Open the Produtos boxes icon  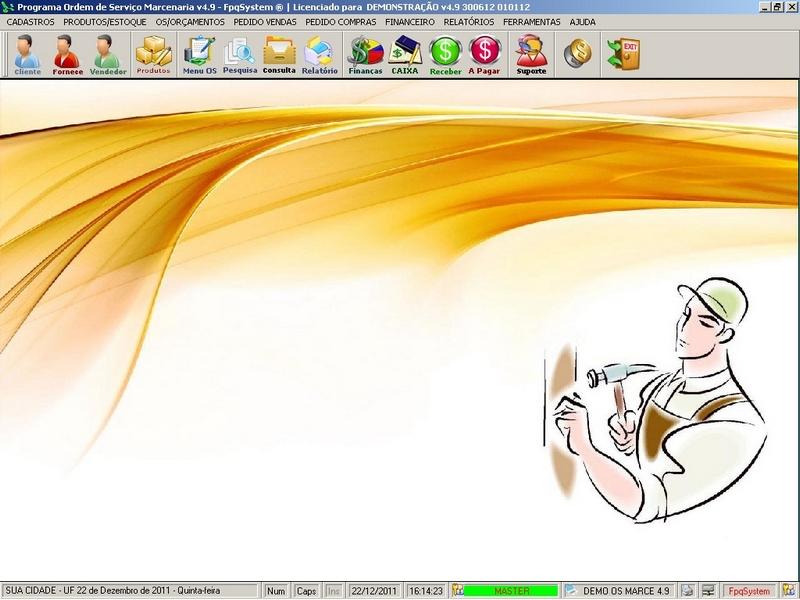point(153,54)
